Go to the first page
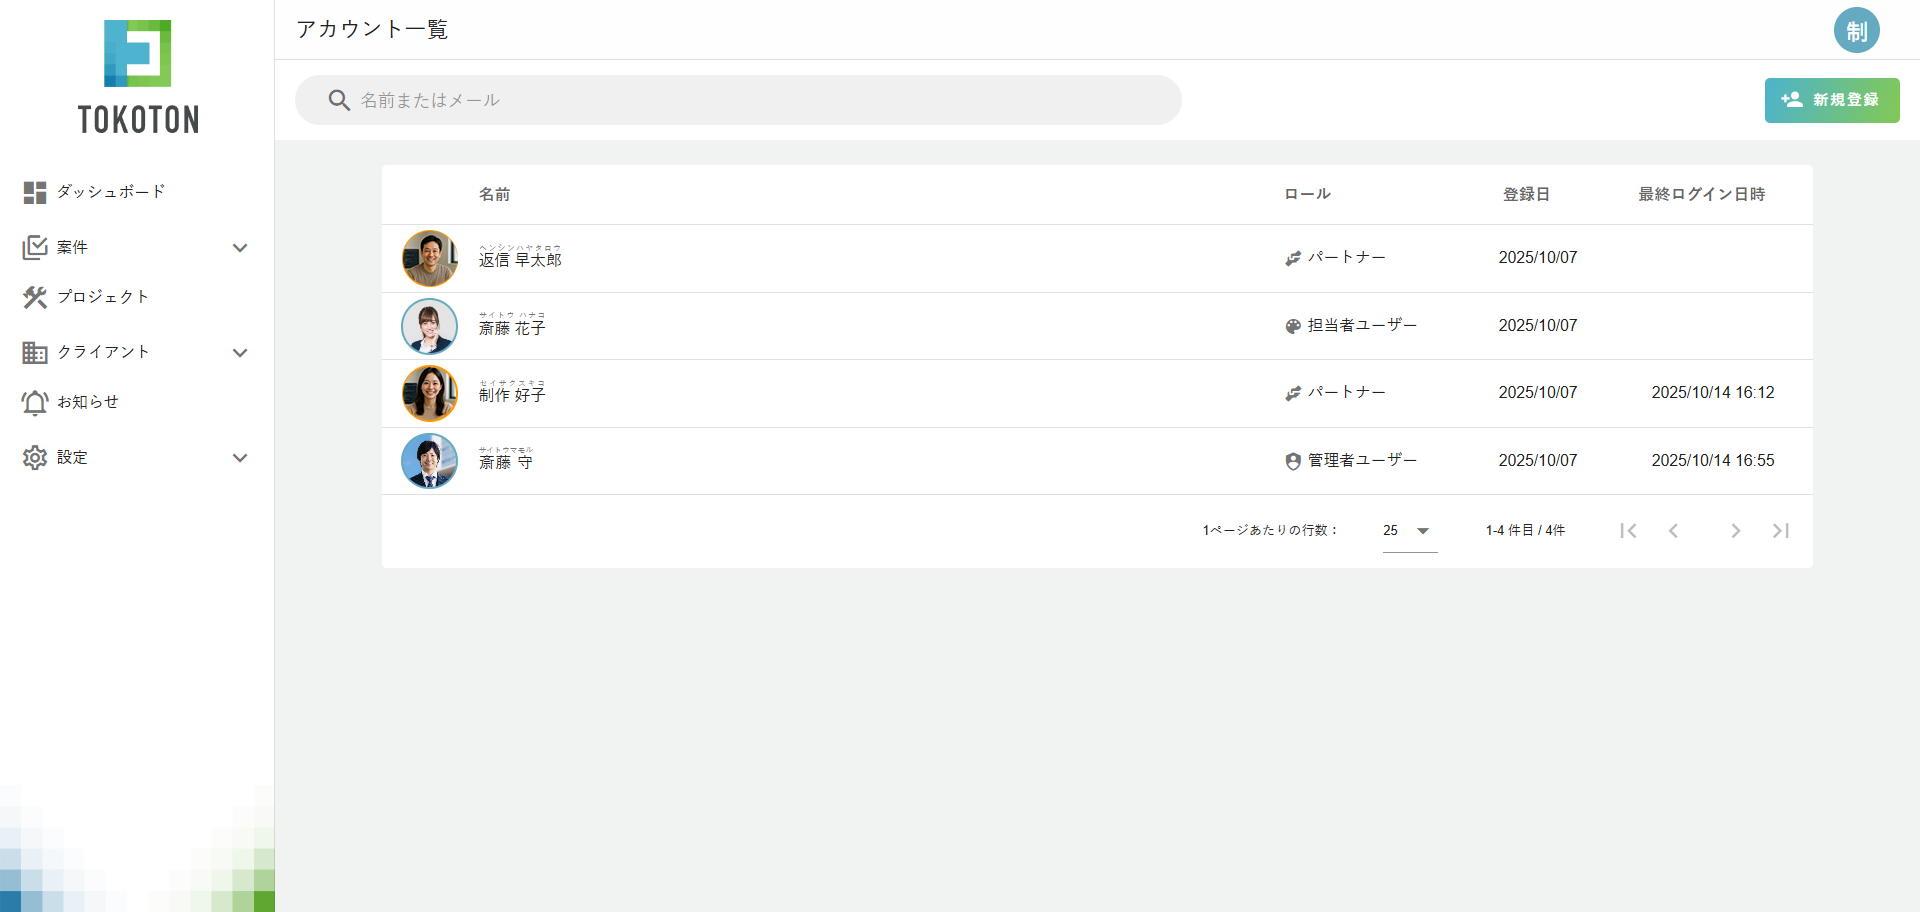This screenshot has height=912, width=1920. (1628, 531)
